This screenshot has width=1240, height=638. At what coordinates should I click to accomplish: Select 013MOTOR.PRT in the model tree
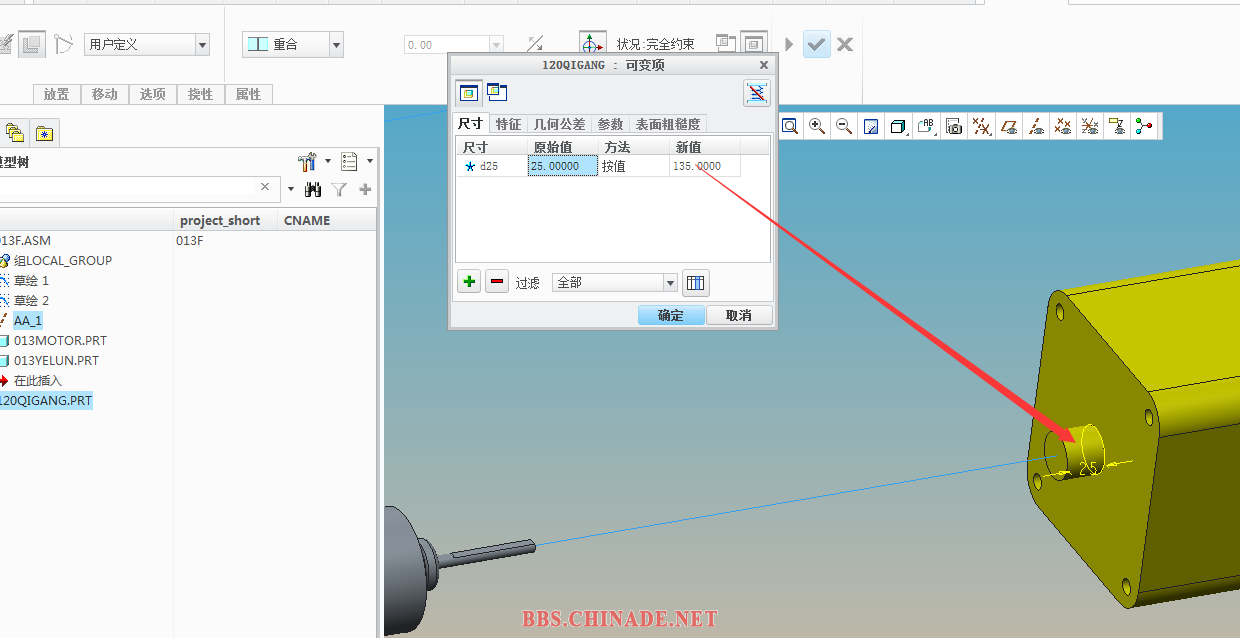point(60,340)
